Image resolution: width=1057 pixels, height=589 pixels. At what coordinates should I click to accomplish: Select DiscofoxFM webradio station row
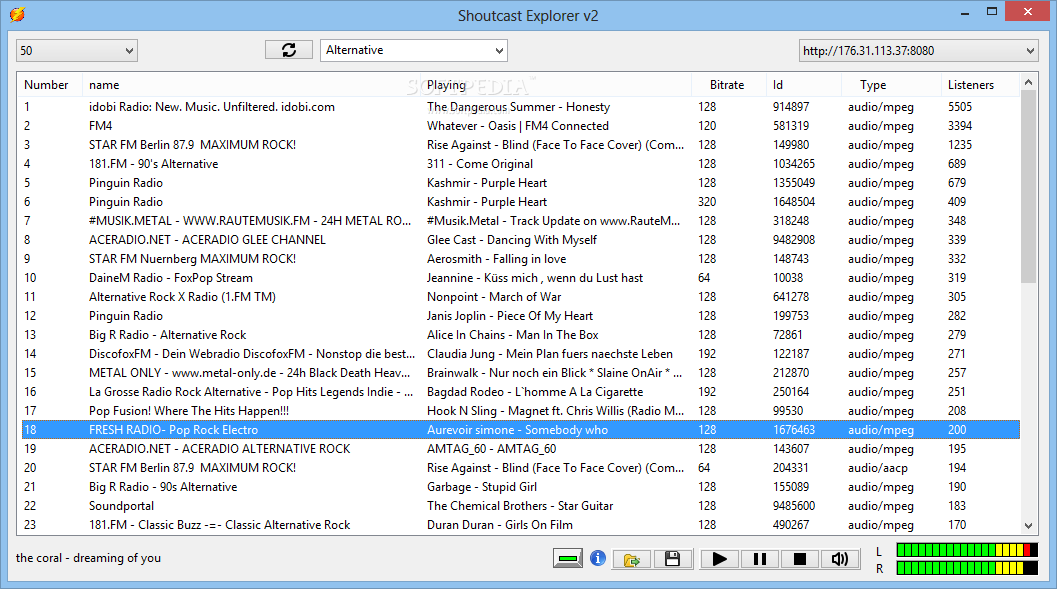pyautogui.click(x=520, y=354)
